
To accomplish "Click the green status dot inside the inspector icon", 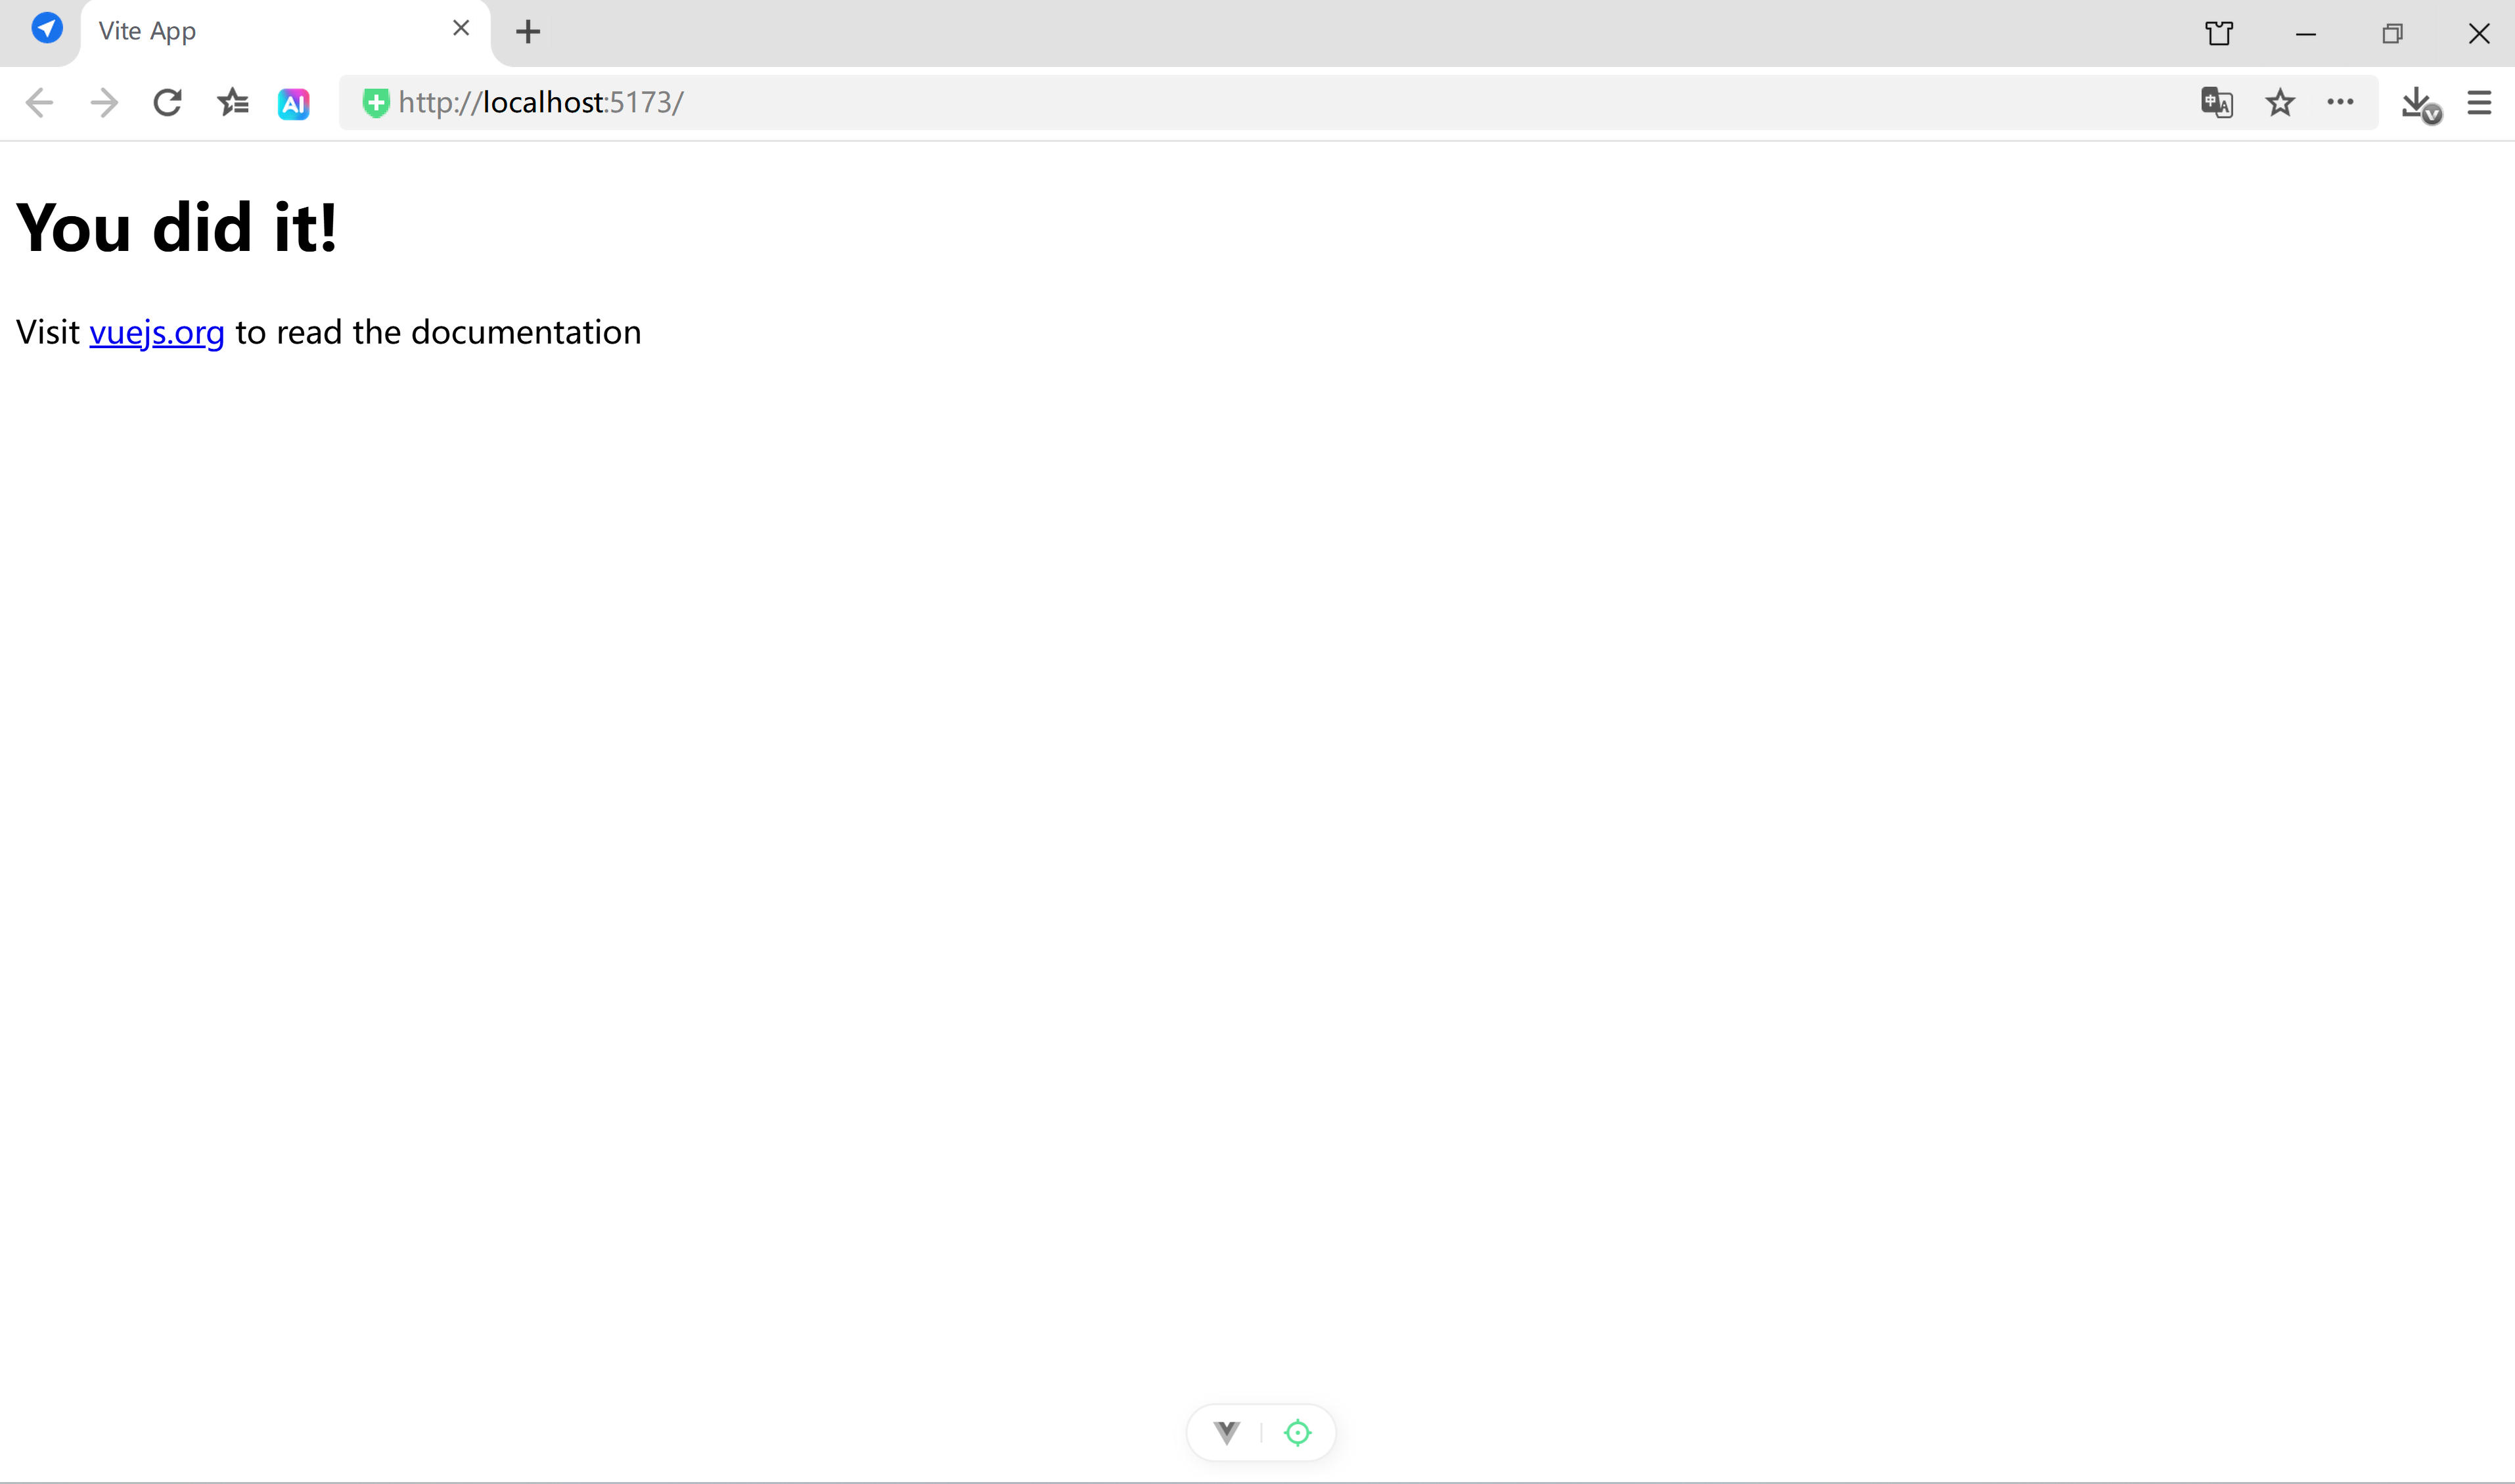I will tap(1297, 1432).
